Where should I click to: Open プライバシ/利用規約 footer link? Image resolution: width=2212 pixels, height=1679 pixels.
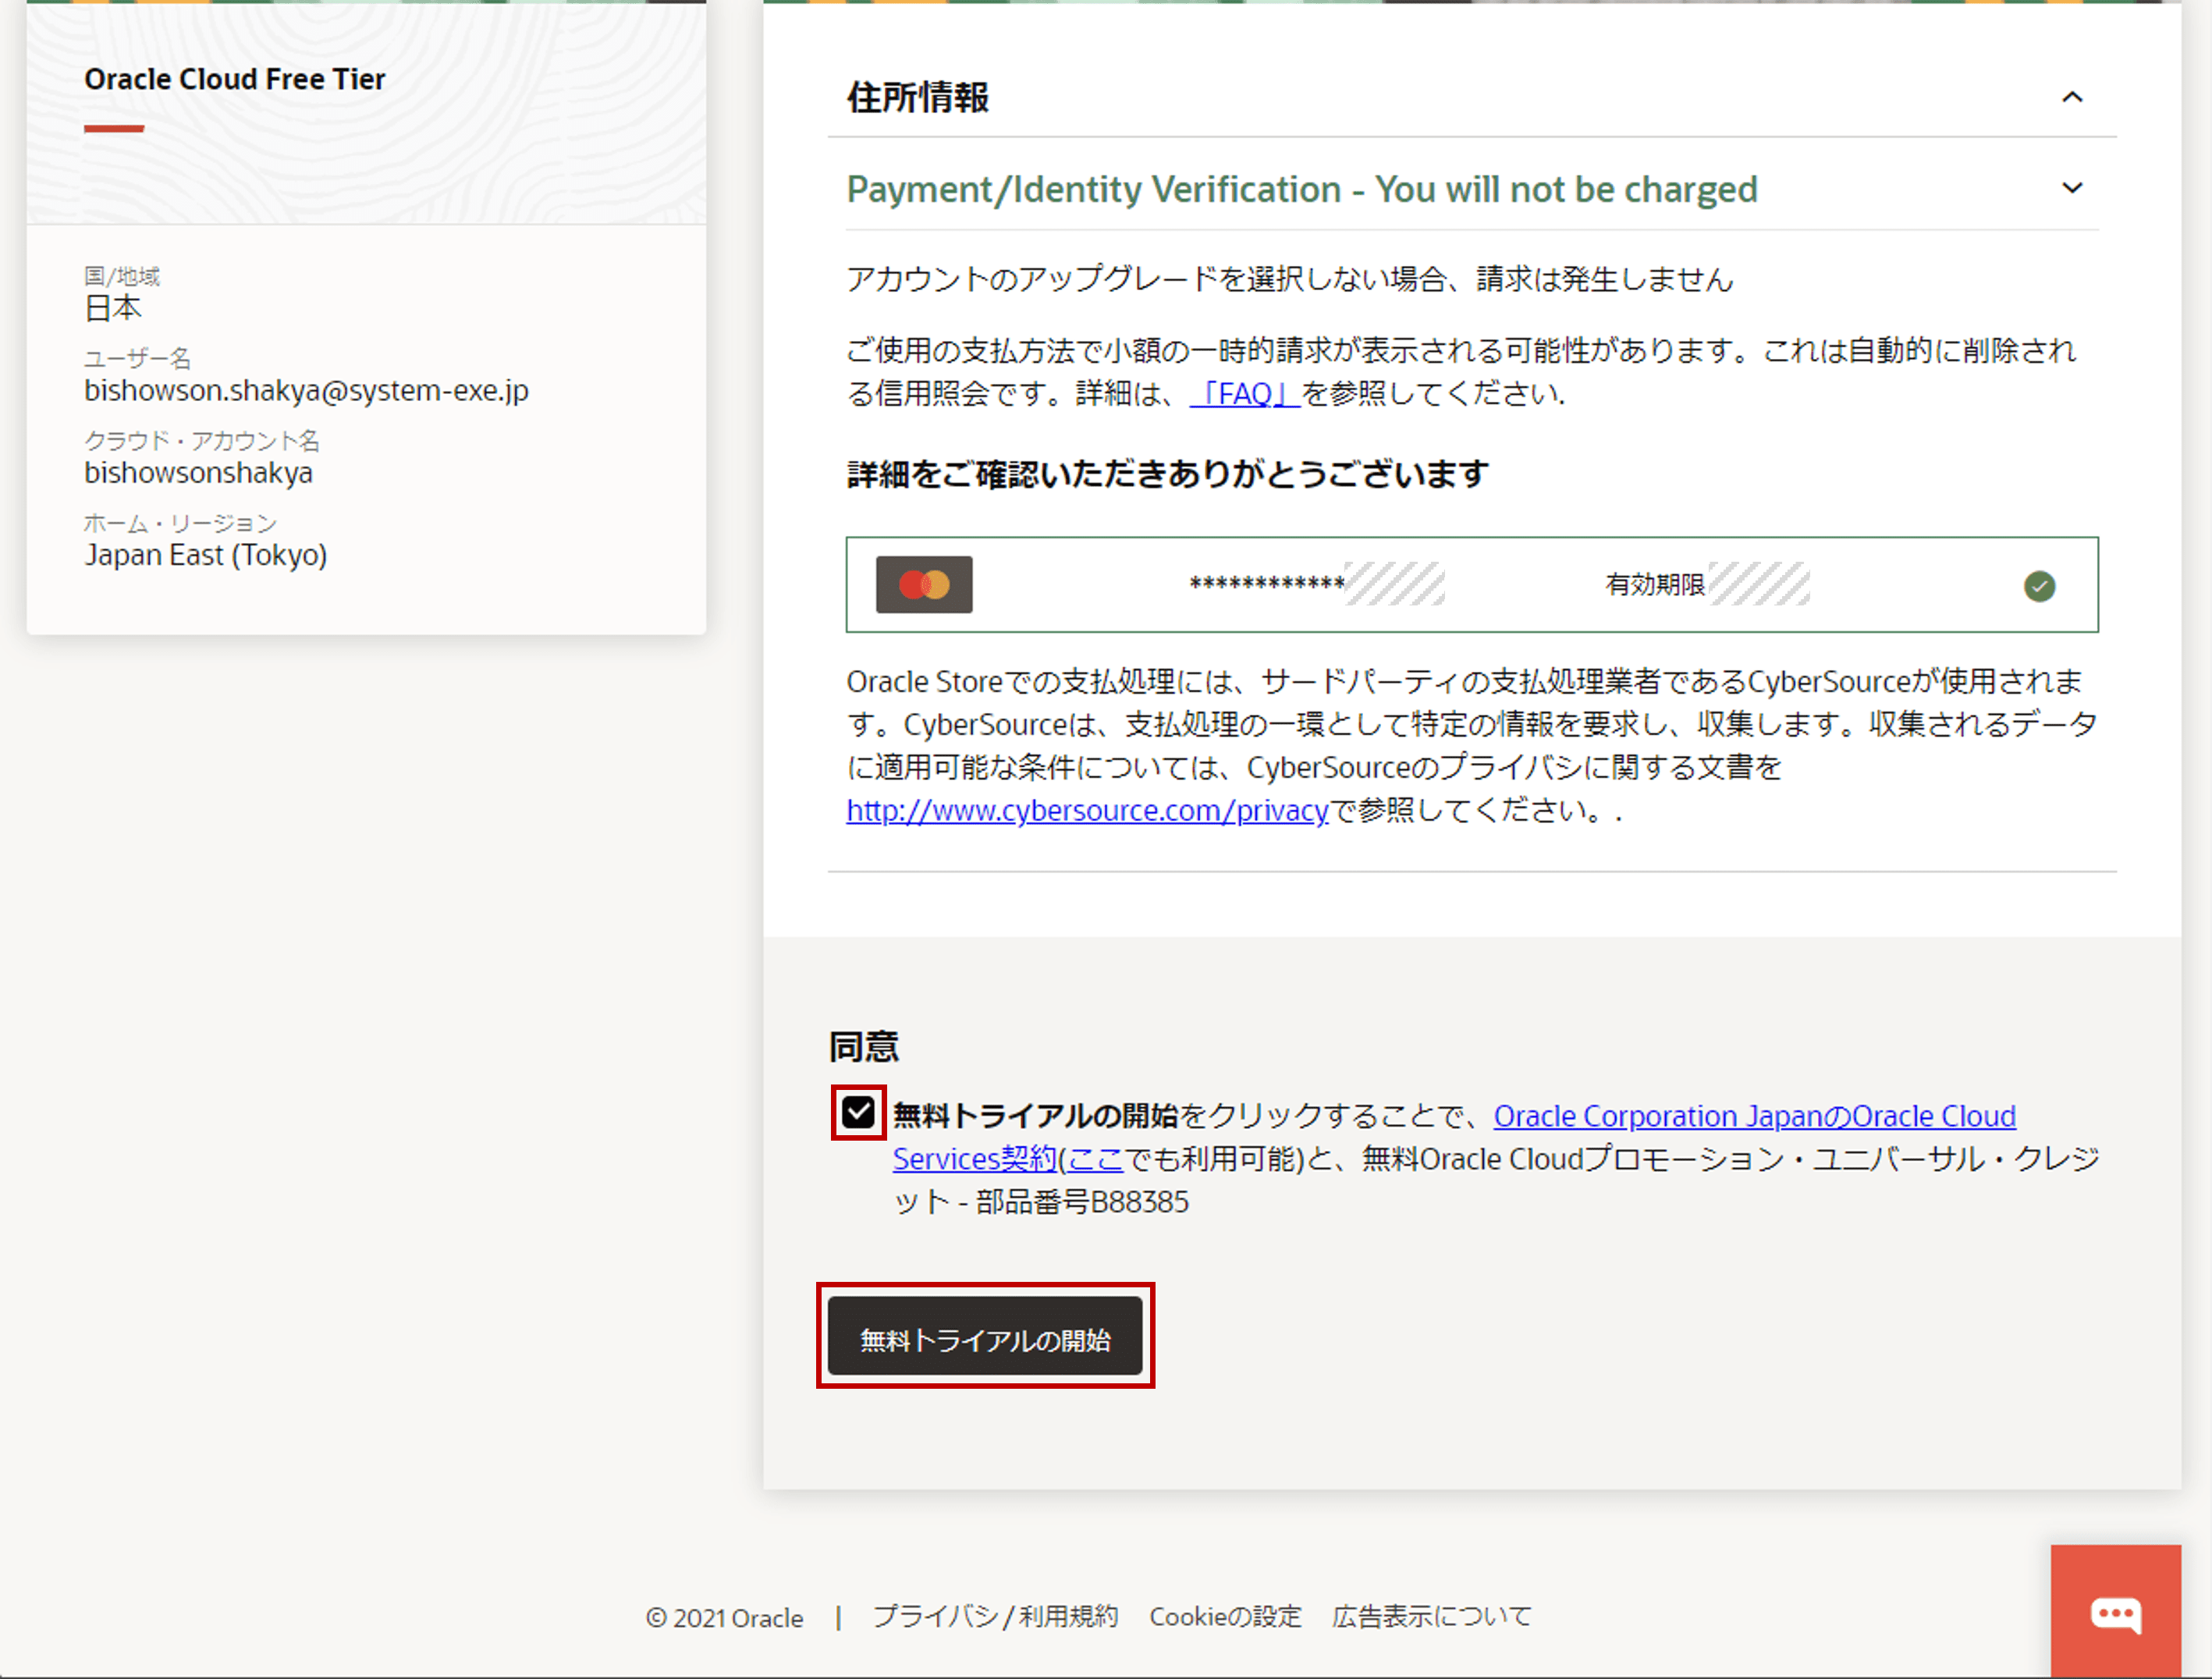tap(995, 1617)
